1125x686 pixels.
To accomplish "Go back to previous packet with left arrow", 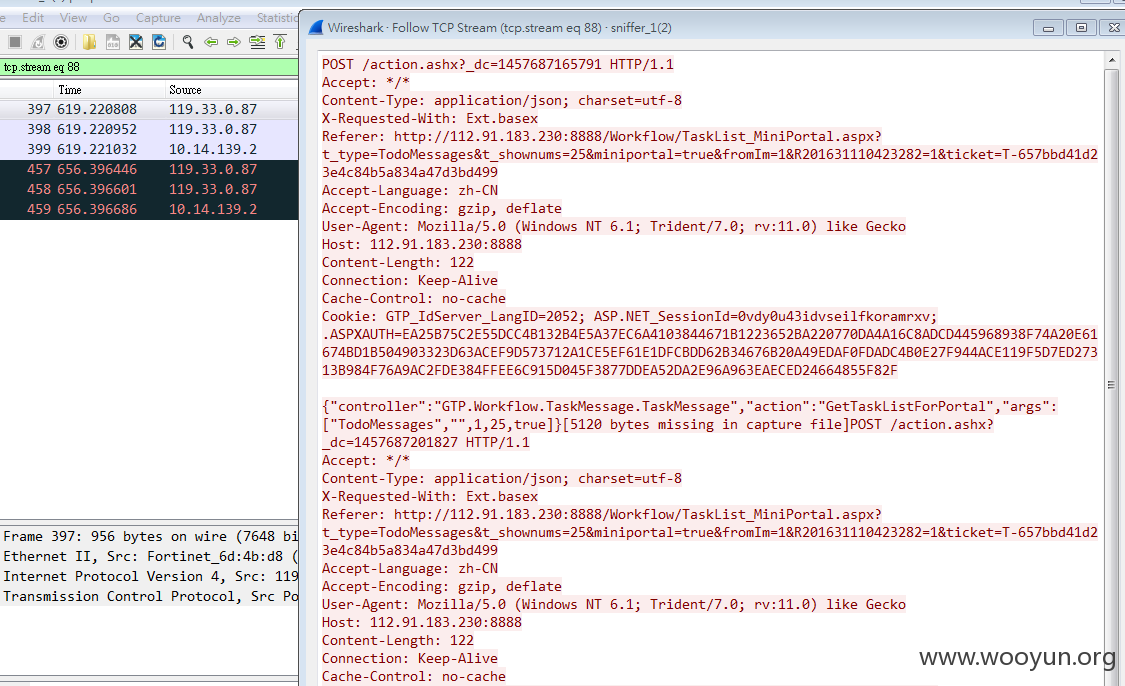I will (x=211, y=42).
